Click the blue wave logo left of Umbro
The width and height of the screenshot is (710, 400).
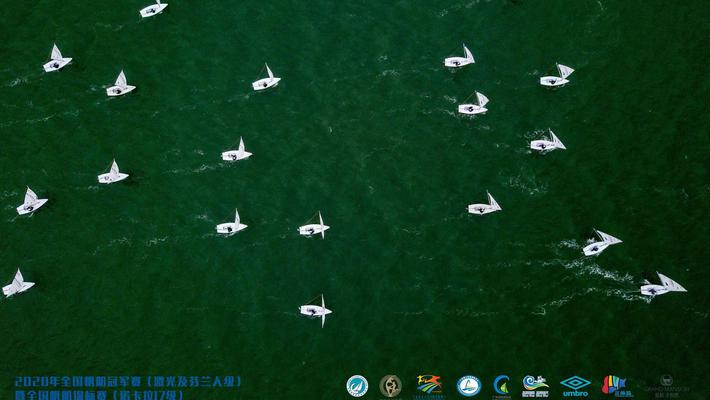click(x=535, y=385)
